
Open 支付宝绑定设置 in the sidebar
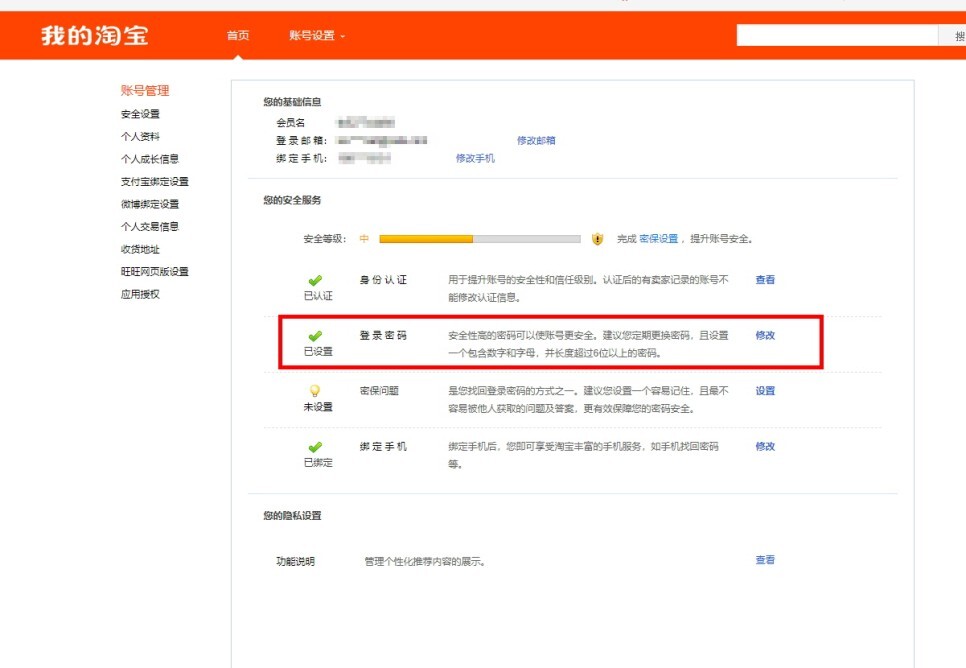pos(155,181)
